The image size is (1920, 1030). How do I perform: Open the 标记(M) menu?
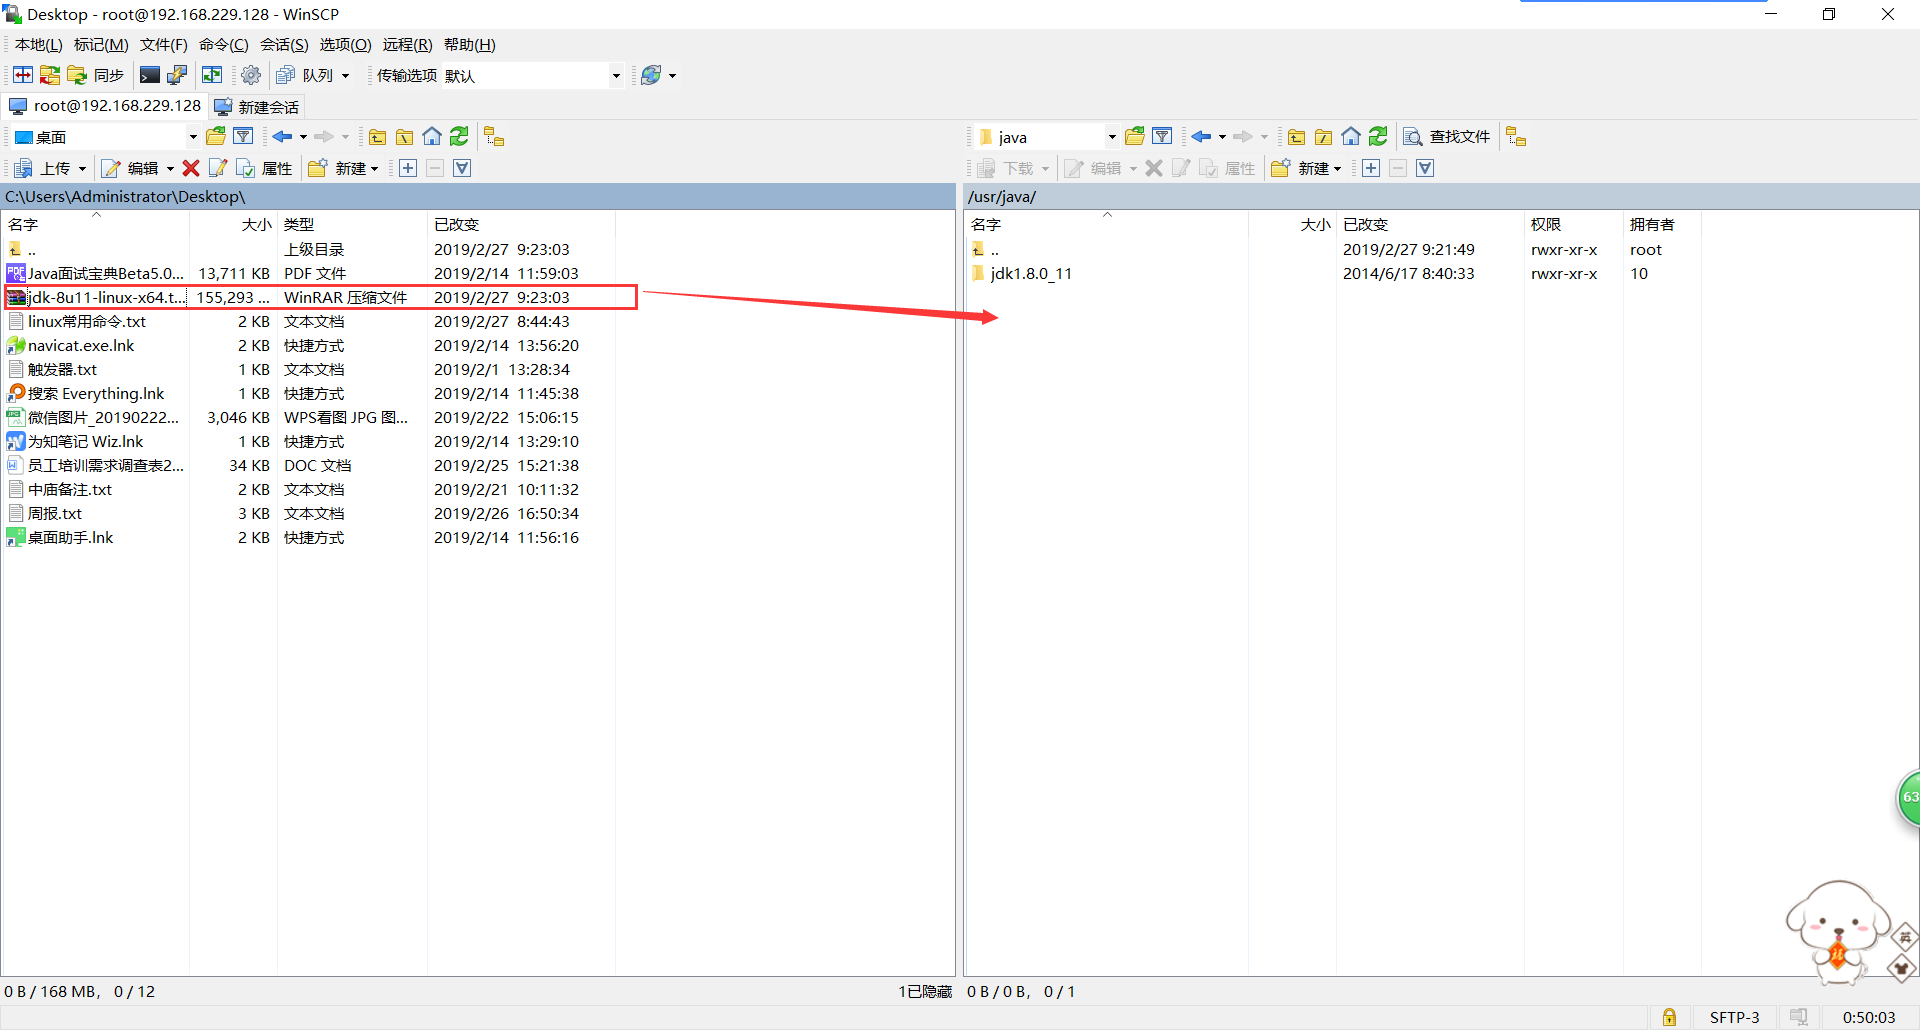click(x=101, y=45)
